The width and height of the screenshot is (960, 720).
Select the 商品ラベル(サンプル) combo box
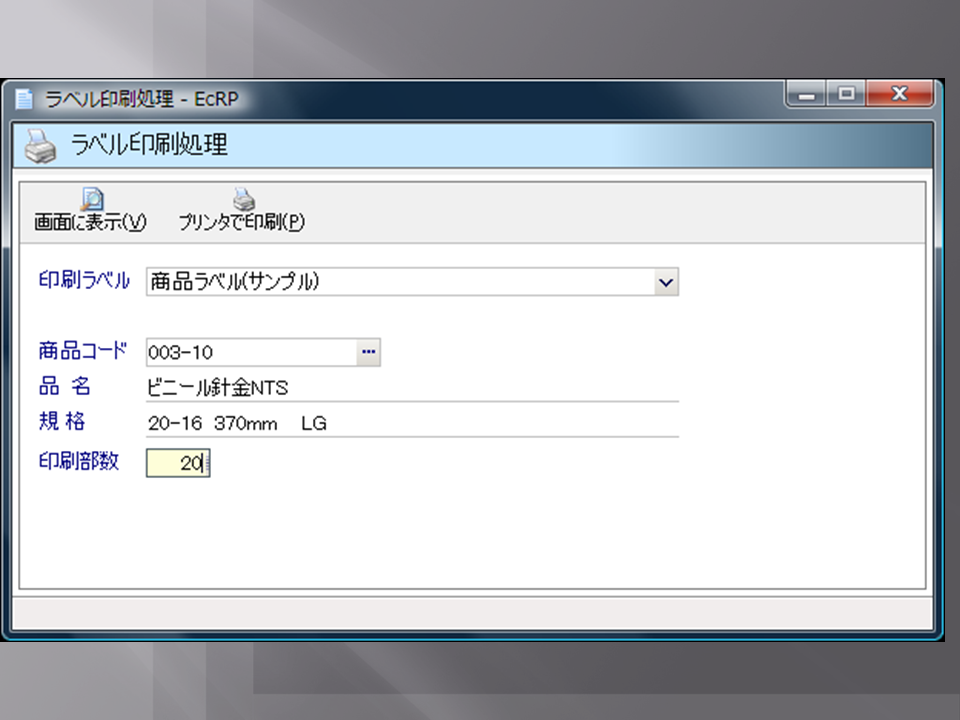[400, 283]
